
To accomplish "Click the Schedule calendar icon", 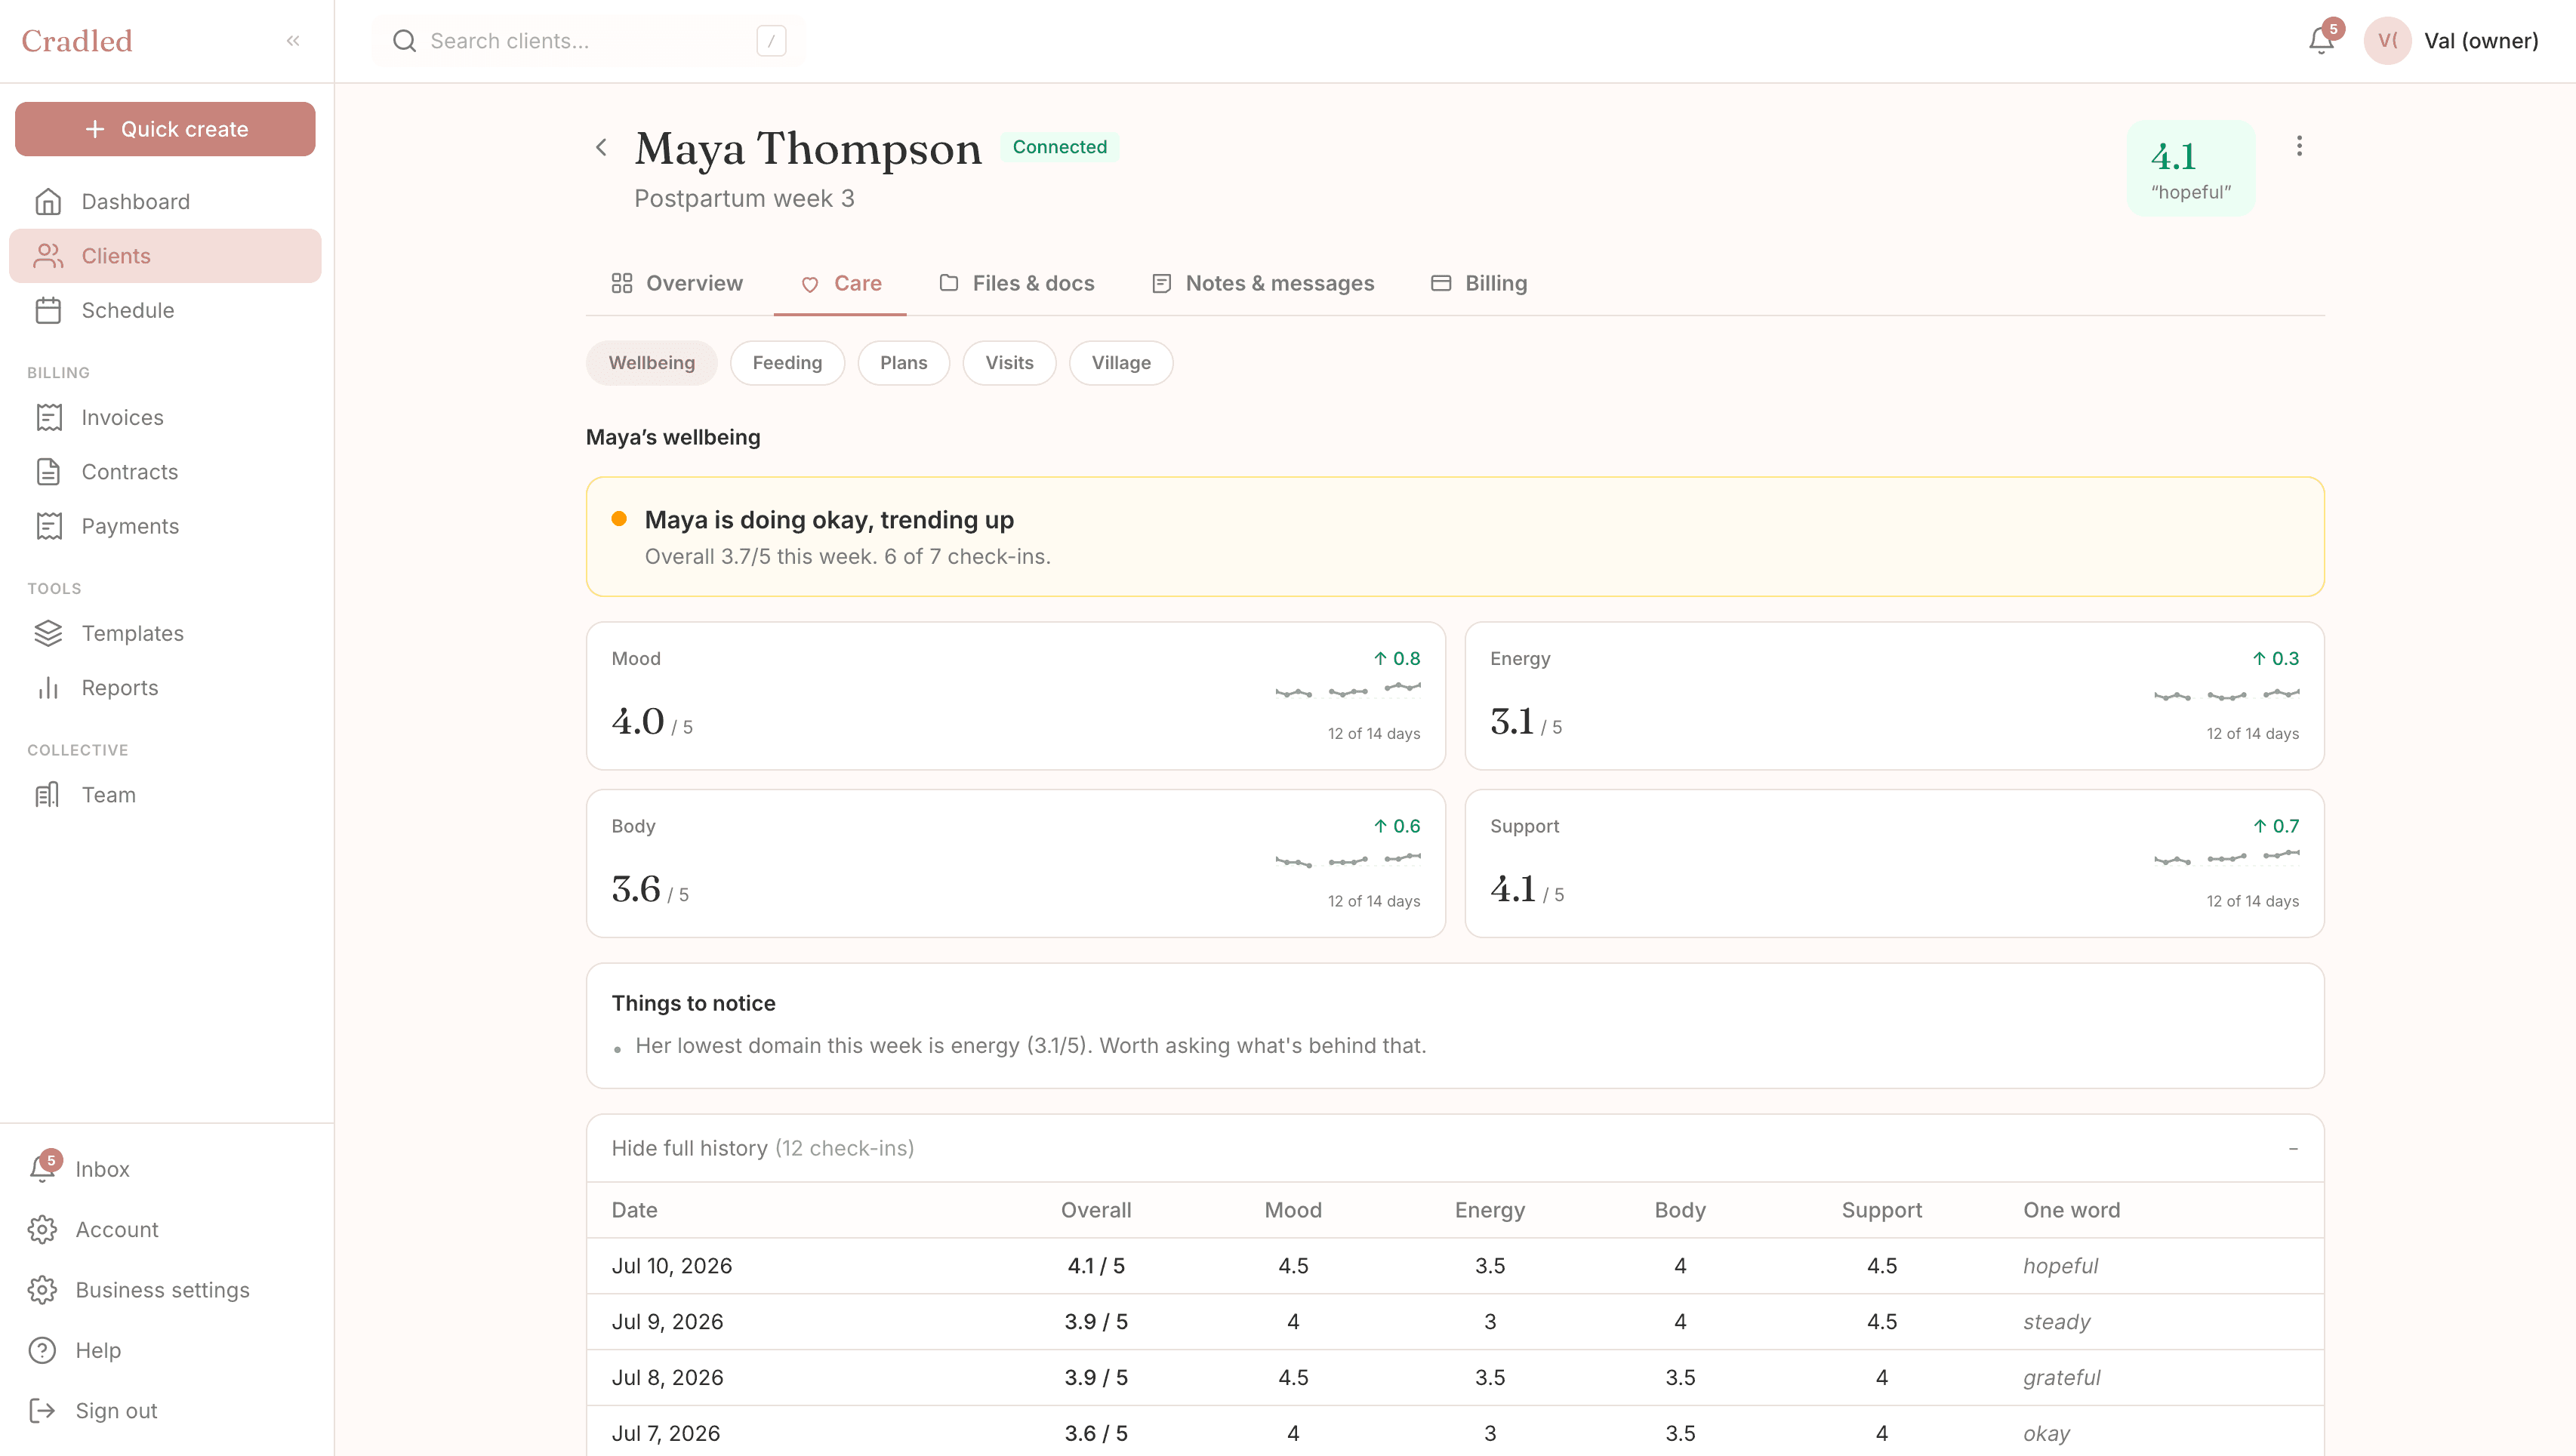I will coord(48,310).
